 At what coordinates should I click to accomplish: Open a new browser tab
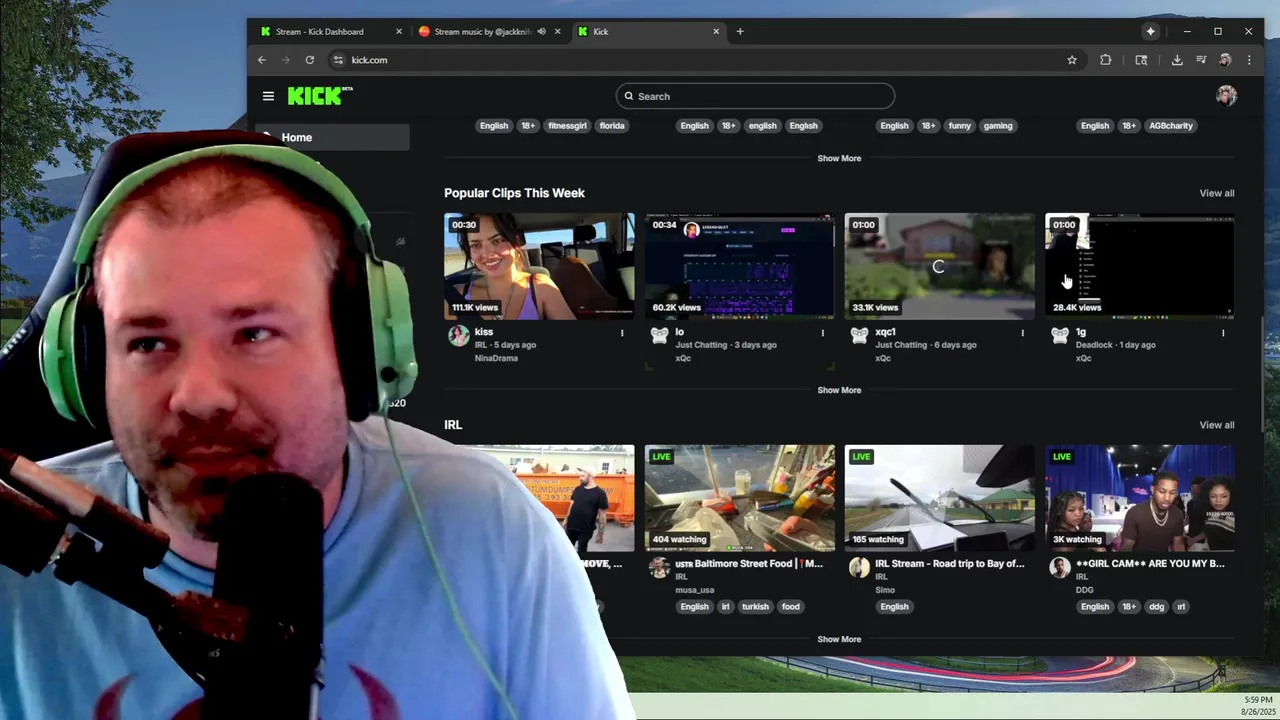[740, 31]
